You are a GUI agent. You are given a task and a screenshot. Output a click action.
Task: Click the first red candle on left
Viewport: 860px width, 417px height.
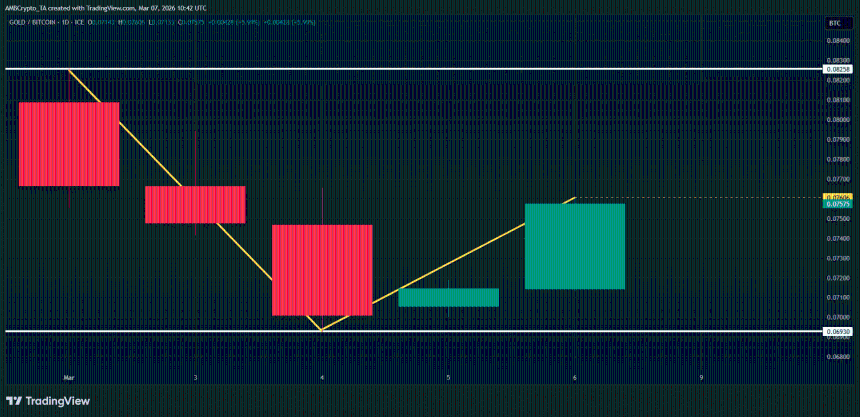pos(69,144)
